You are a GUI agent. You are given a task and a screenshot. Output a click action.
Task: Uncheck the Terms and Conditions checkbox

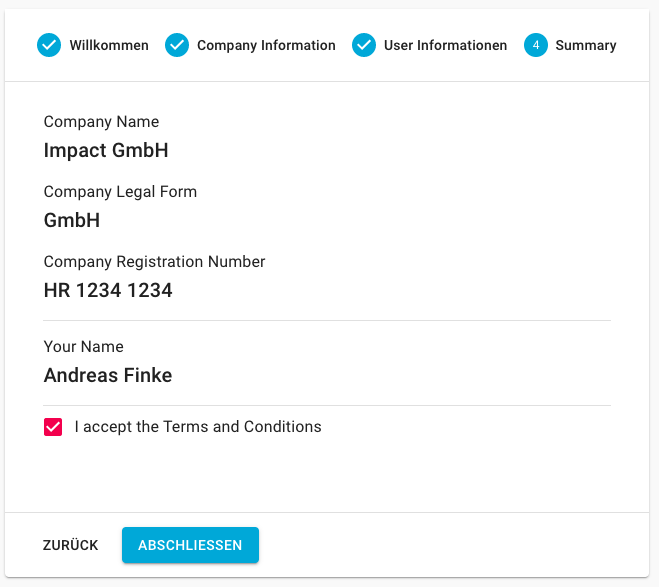pos(53,427)
